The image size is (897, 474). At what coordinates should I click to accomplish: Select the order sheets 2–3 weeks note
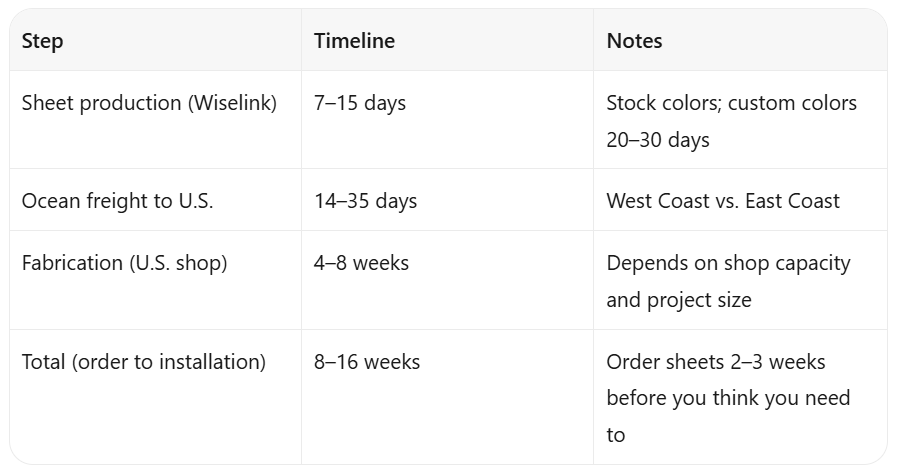tap(740, 397)
